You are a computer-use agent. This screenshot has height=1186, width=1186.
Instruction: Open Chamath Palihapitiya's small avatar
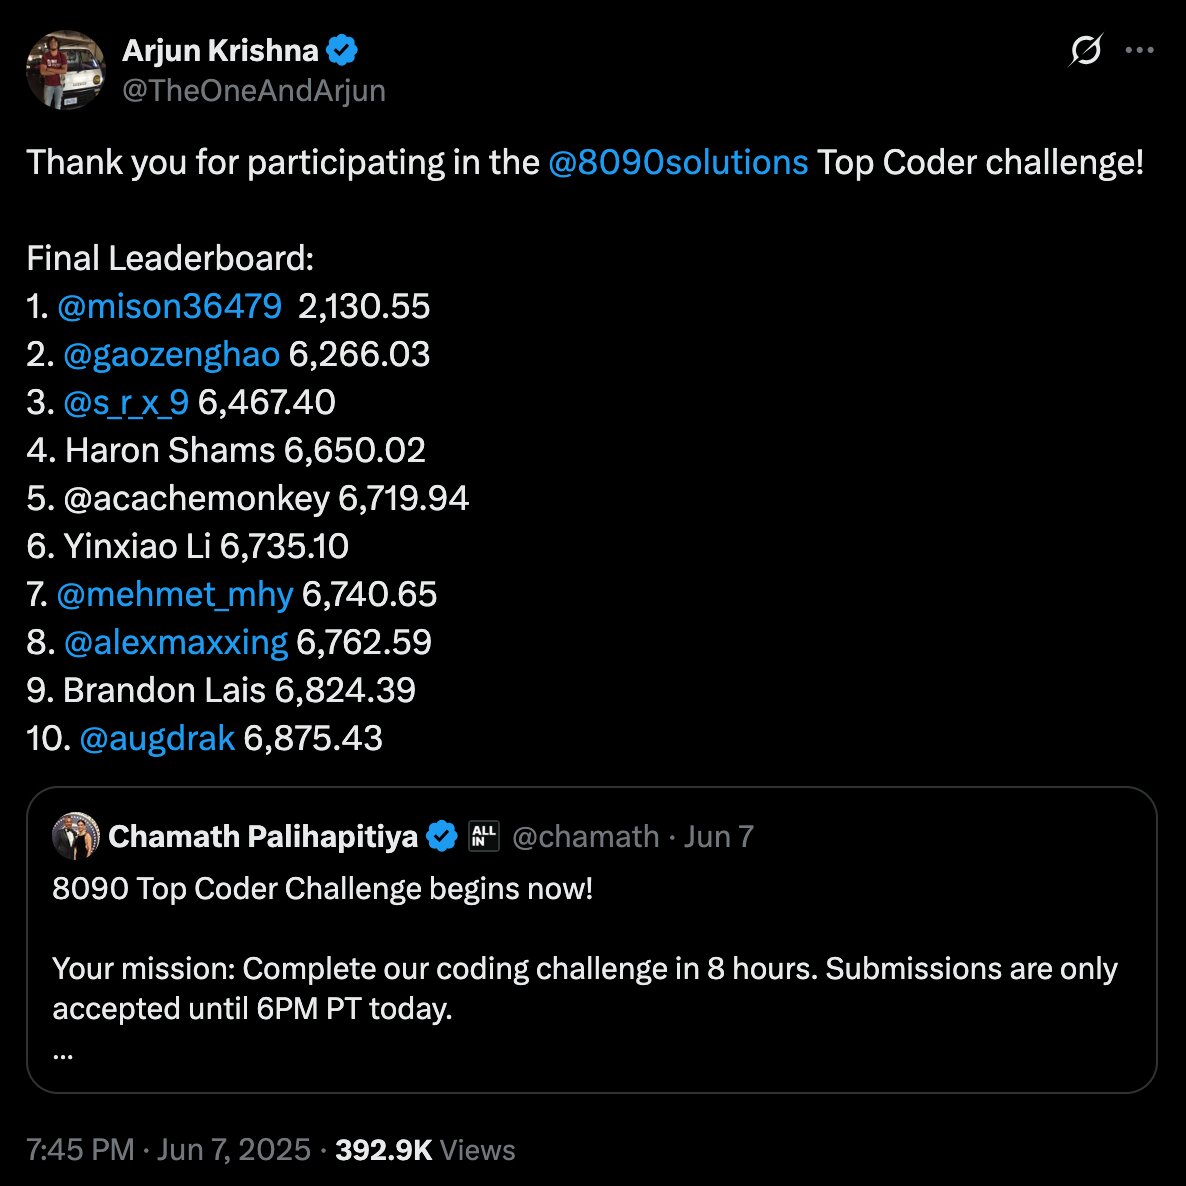point(76,836)
